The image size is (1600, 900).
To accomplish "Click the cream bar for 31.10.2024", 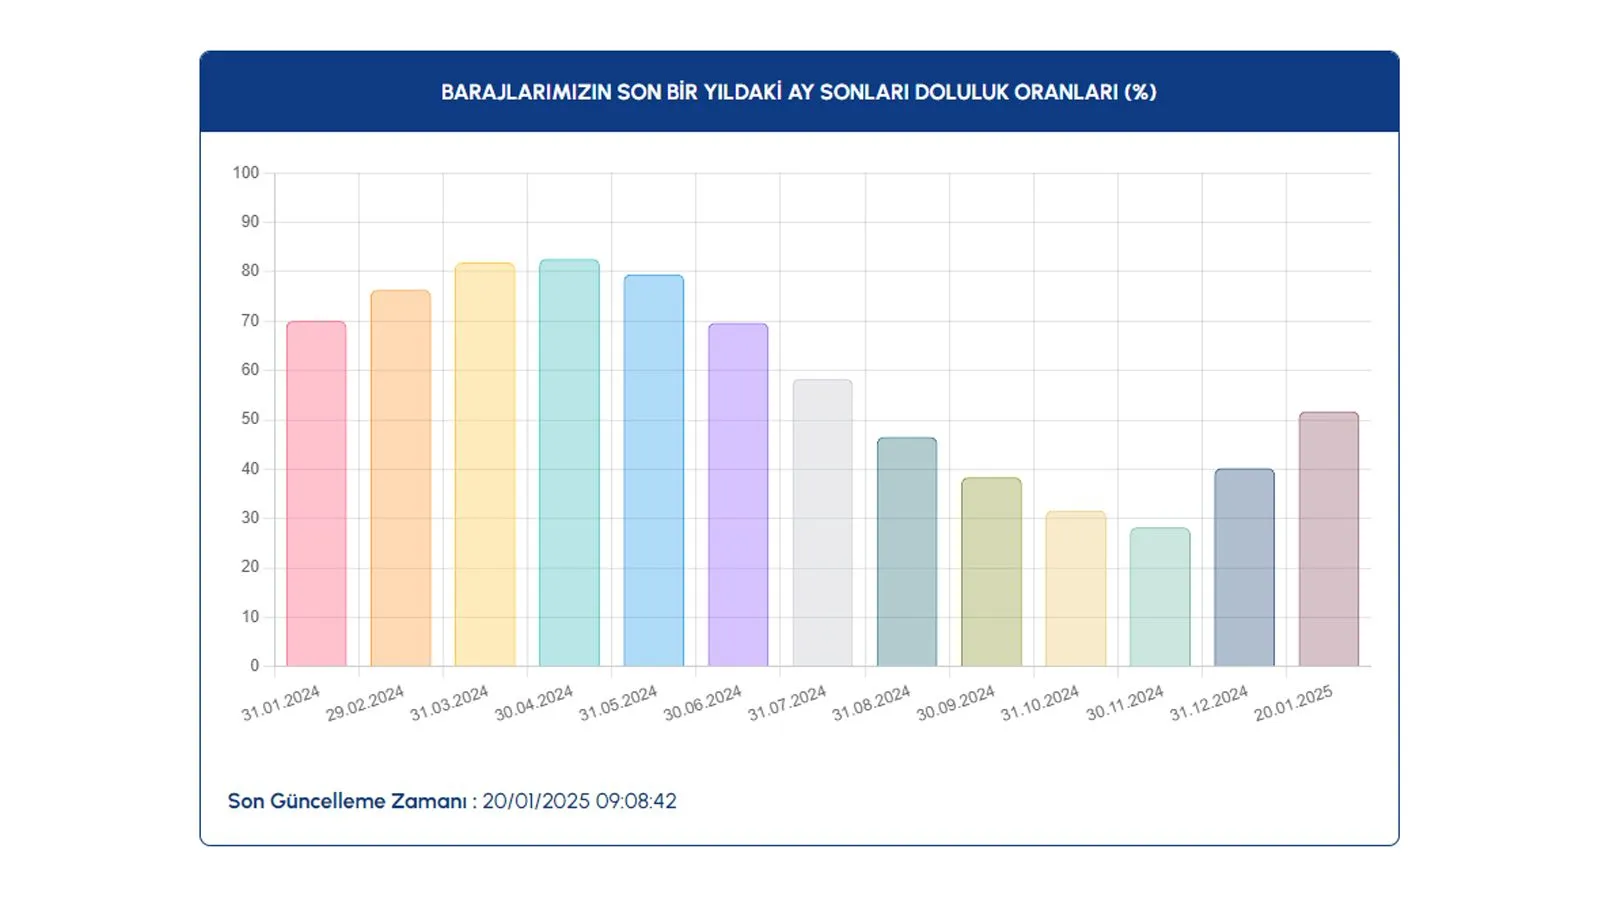I will [1076, 589].
